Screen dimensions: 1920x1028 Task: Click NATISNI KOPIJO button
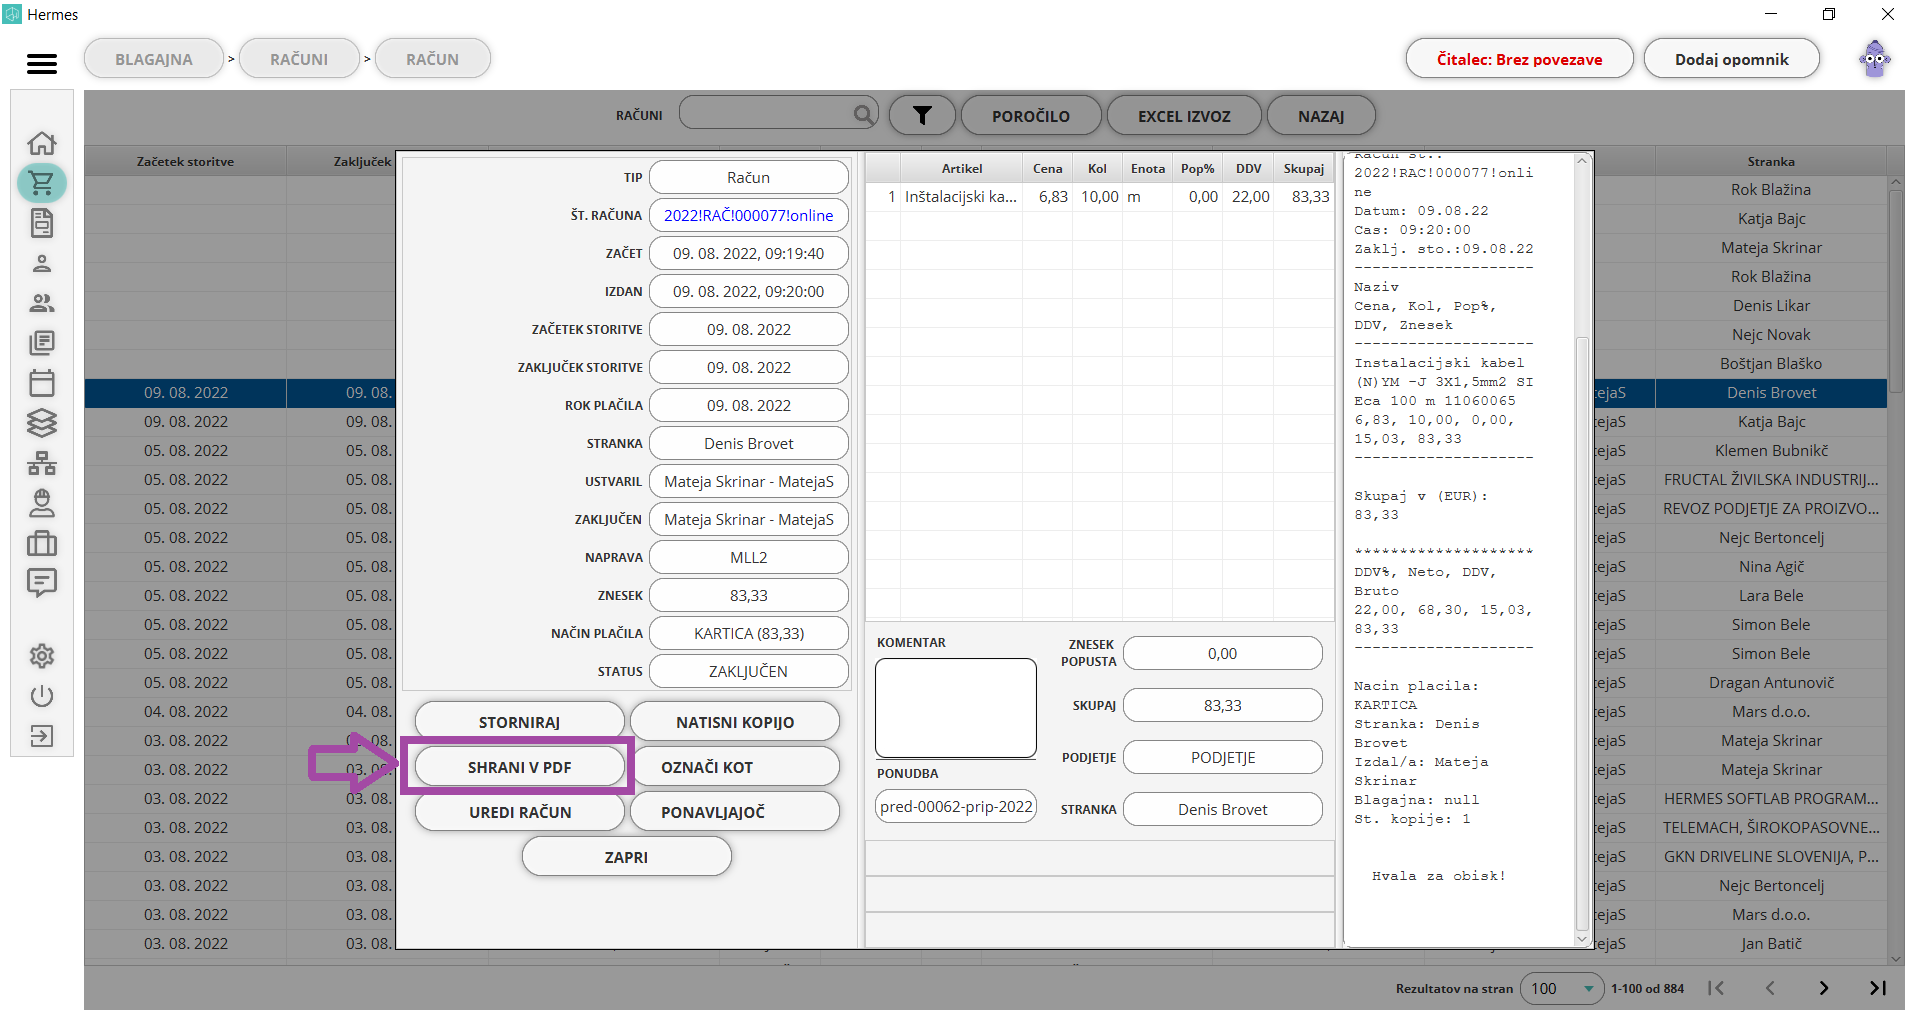click(x=735, y=721)
